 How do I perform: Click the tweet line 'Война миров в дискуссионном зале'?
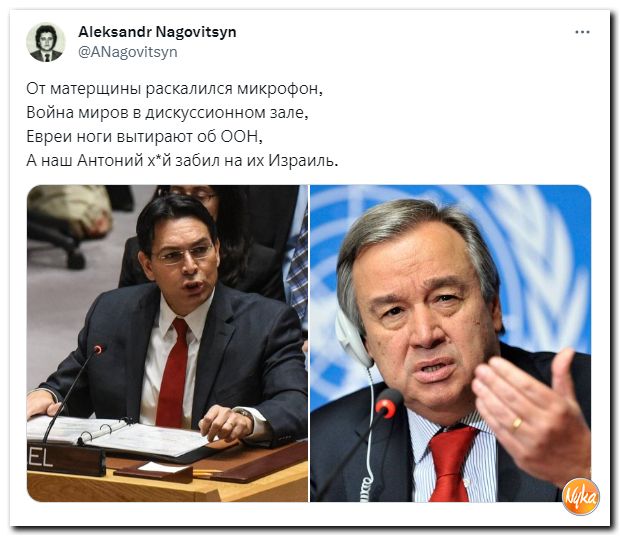(168, 113)
